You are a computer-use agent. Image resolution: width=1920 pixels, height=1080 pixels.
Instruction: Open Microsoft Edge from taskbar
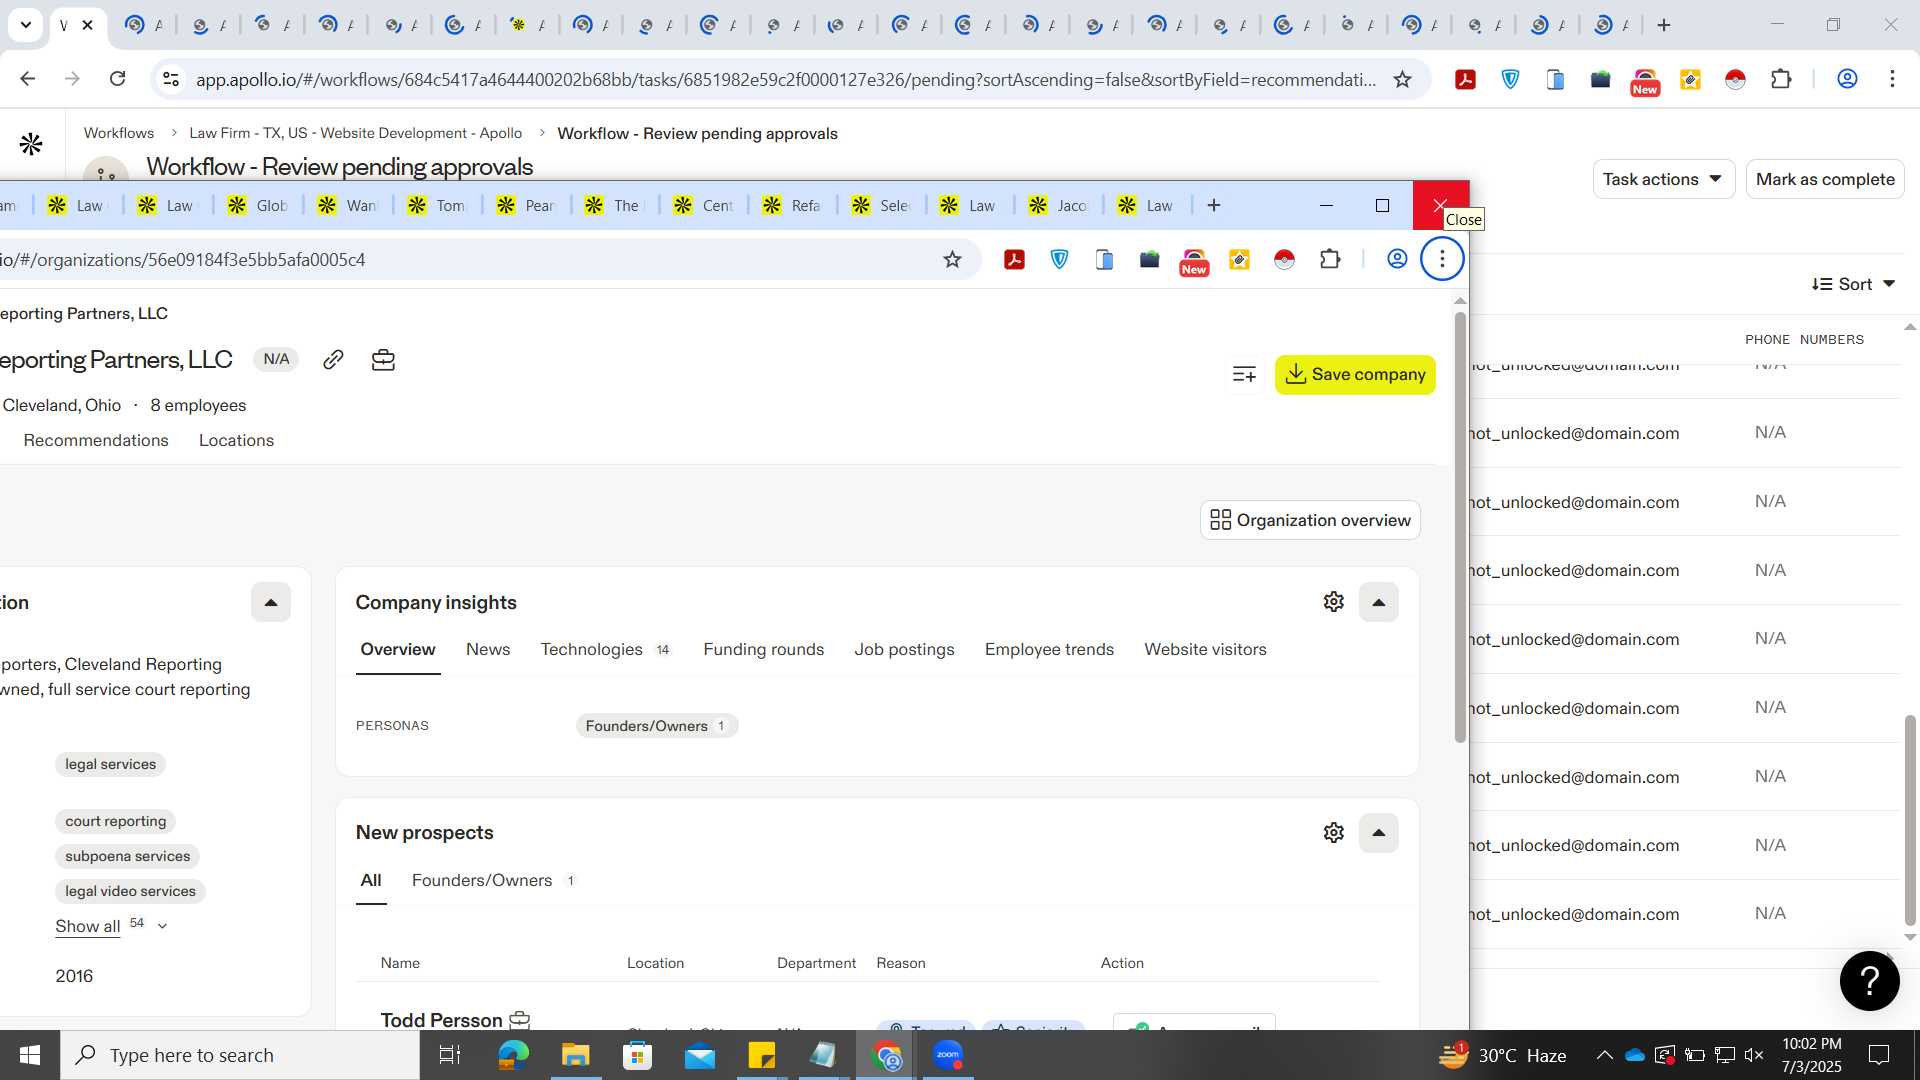pos(513,1055)
